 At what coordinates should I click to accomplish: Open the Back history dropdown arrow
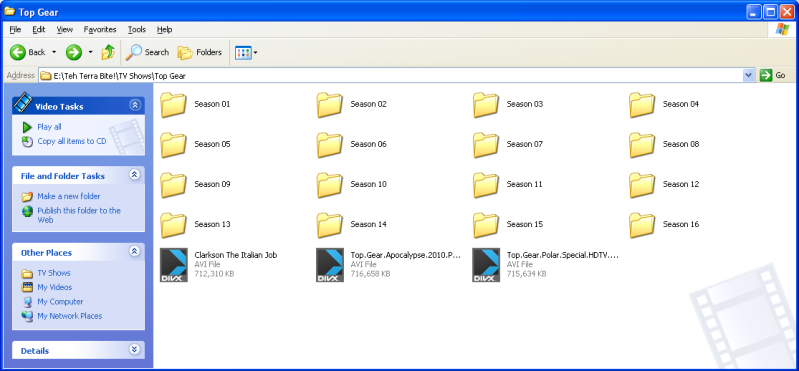[54, 52]
